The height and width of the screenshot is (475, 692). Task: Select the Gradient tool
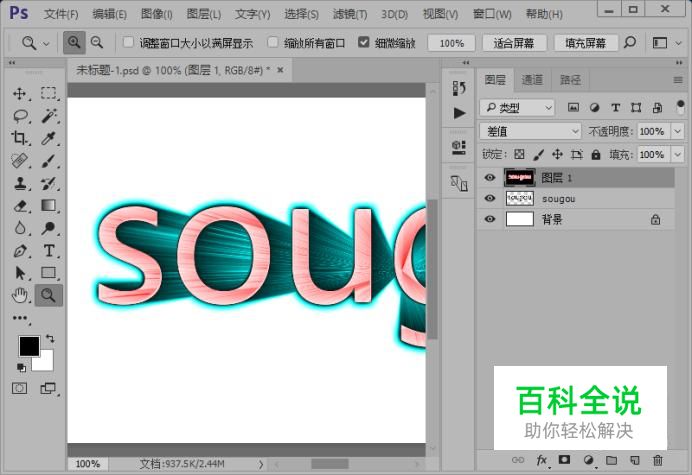(x=49, y=206)
